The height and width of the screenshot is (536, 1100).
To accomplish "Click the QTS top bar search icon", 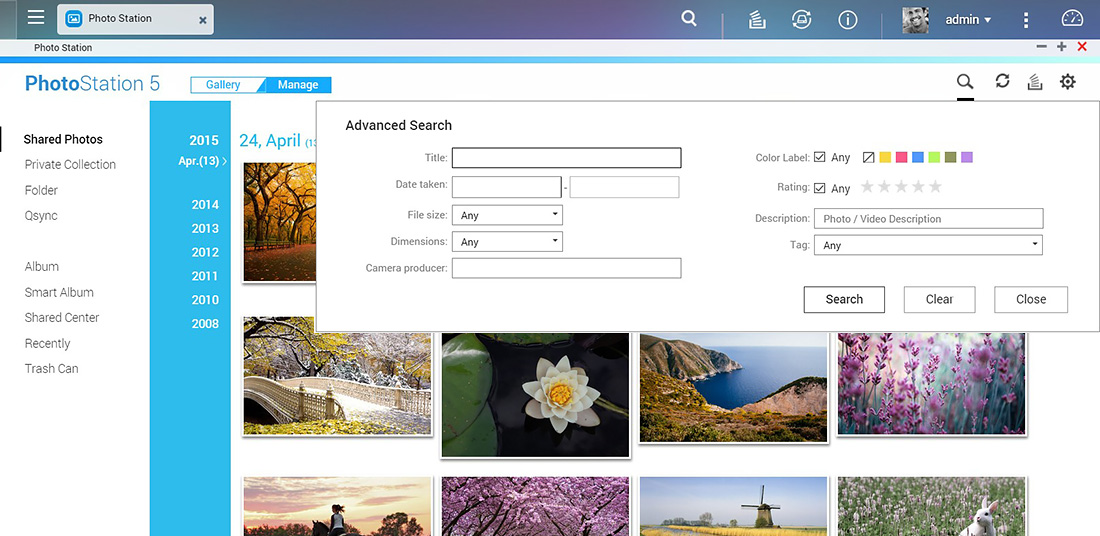I will (689, 19).
